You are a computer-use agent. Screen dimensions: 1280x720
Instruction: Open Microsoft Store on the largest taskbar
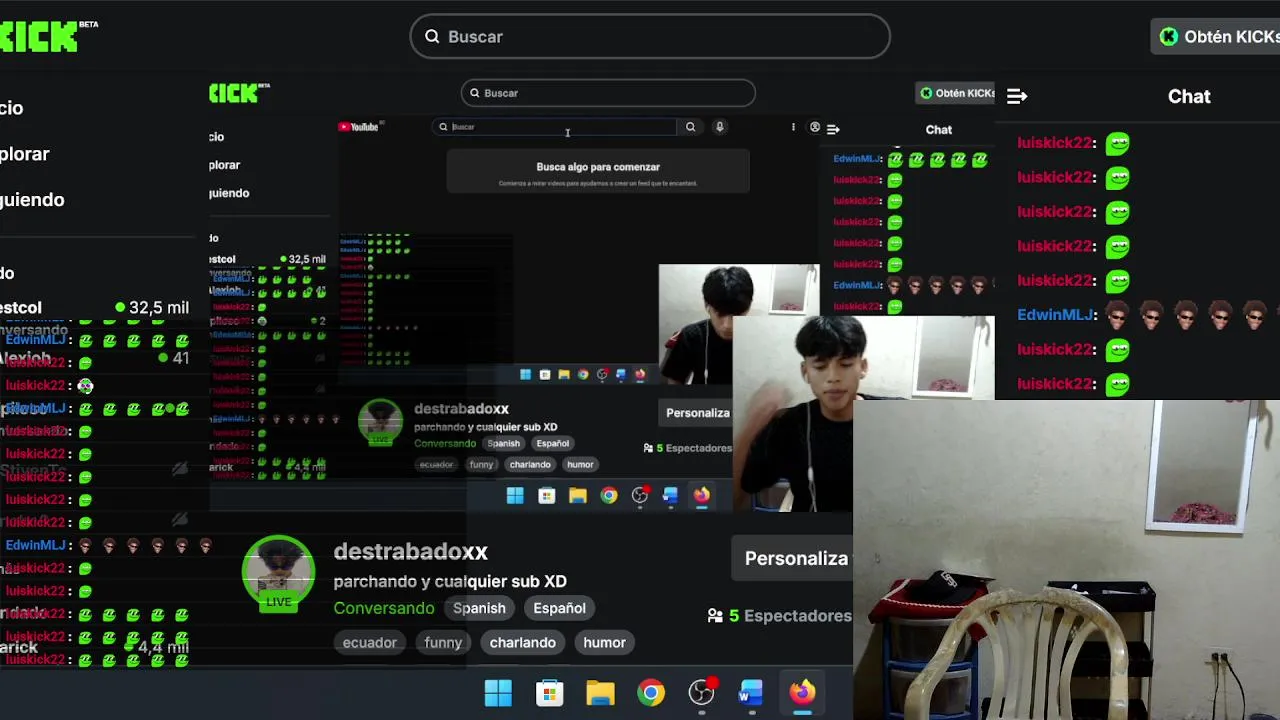[549, 693]
